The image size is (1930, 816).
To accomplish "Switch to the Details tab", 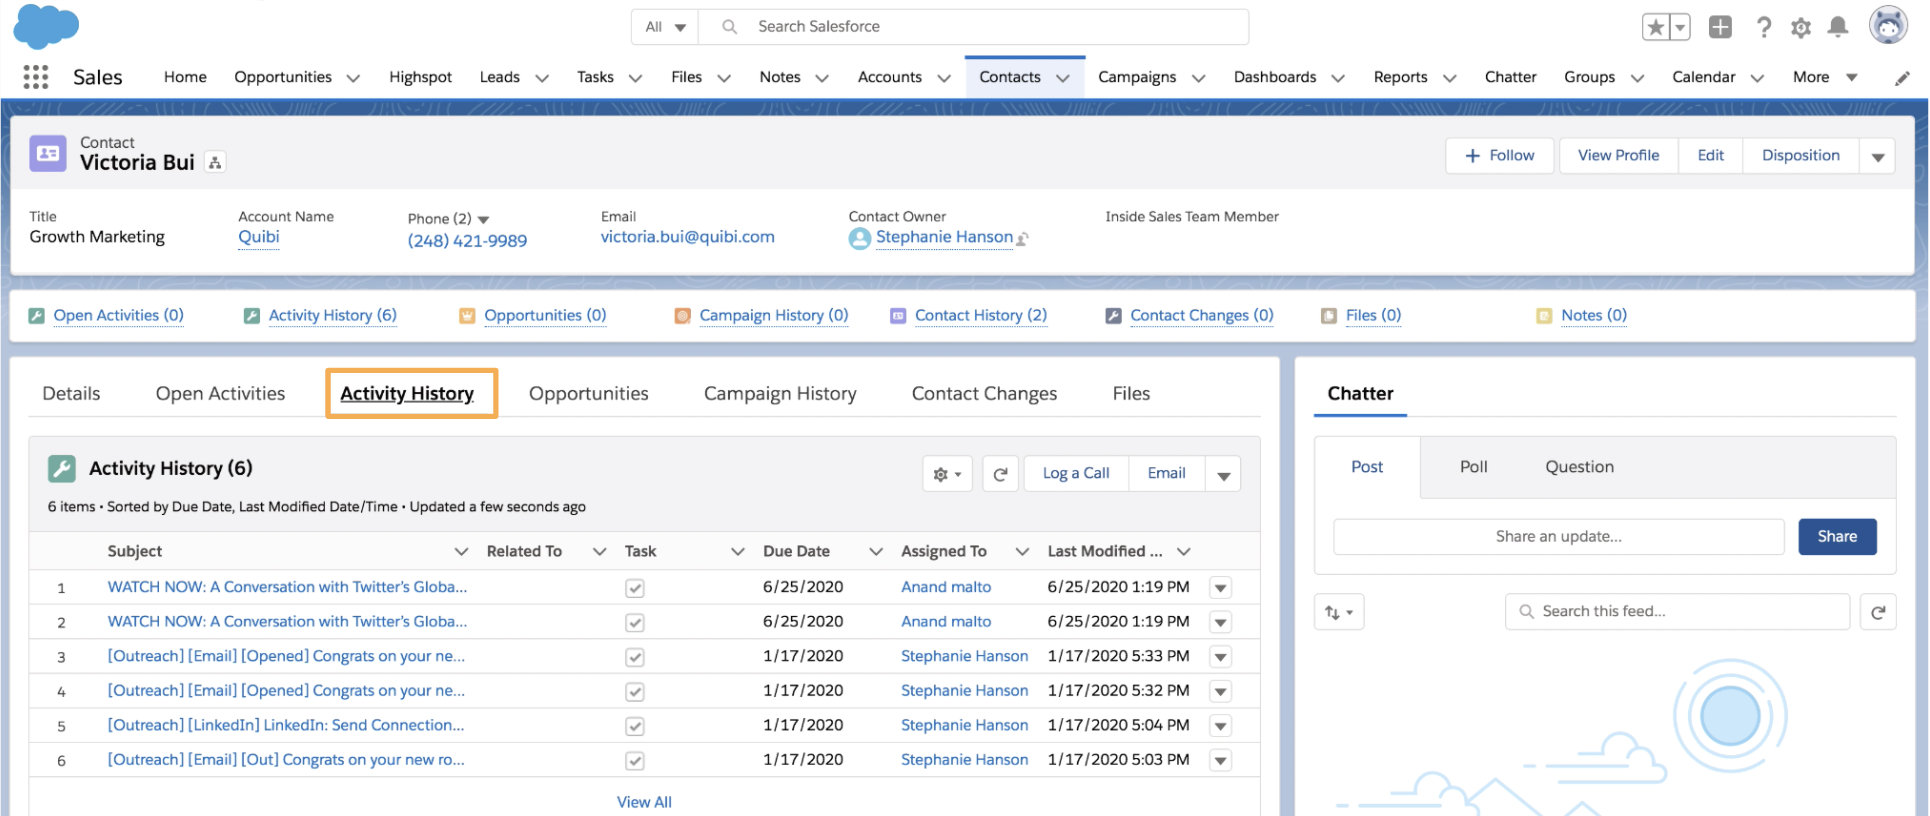I will [x=71, y=394].
